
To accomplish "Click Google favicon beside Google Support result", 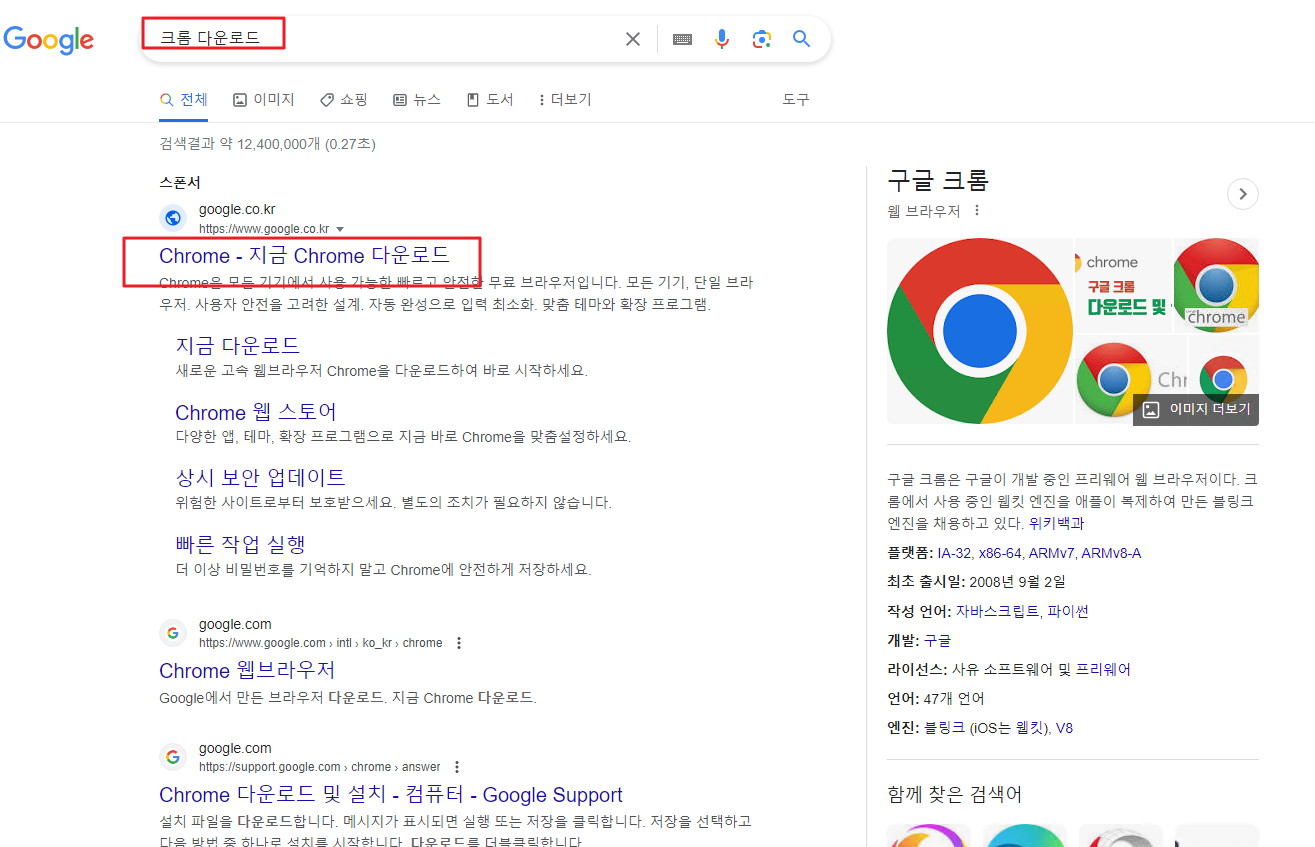I will click(173, 757).
